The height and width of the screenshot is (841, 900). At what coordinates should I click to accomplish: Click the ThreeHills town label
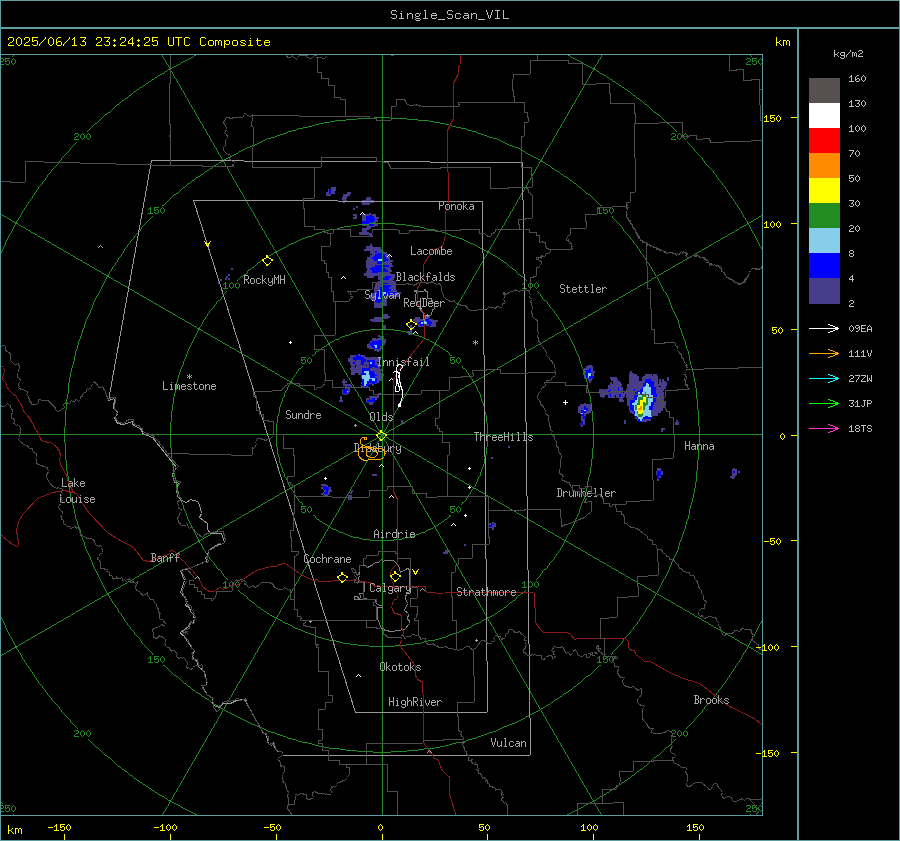pyautogui.click(x=503, y=437)
